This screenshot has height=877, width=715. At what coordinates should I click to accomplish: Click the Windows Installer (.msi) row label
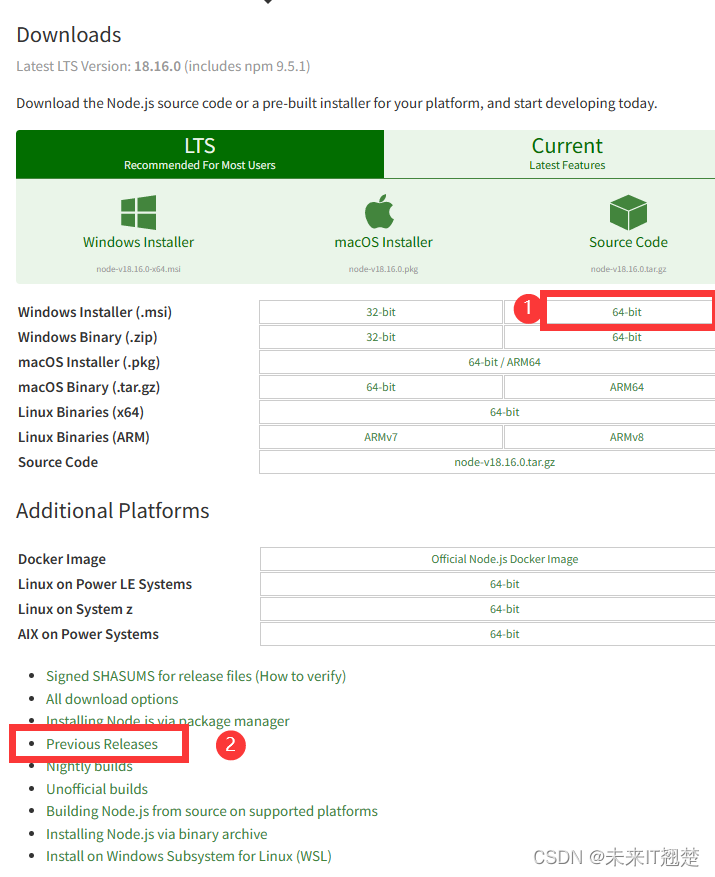[x=95, y=312]
